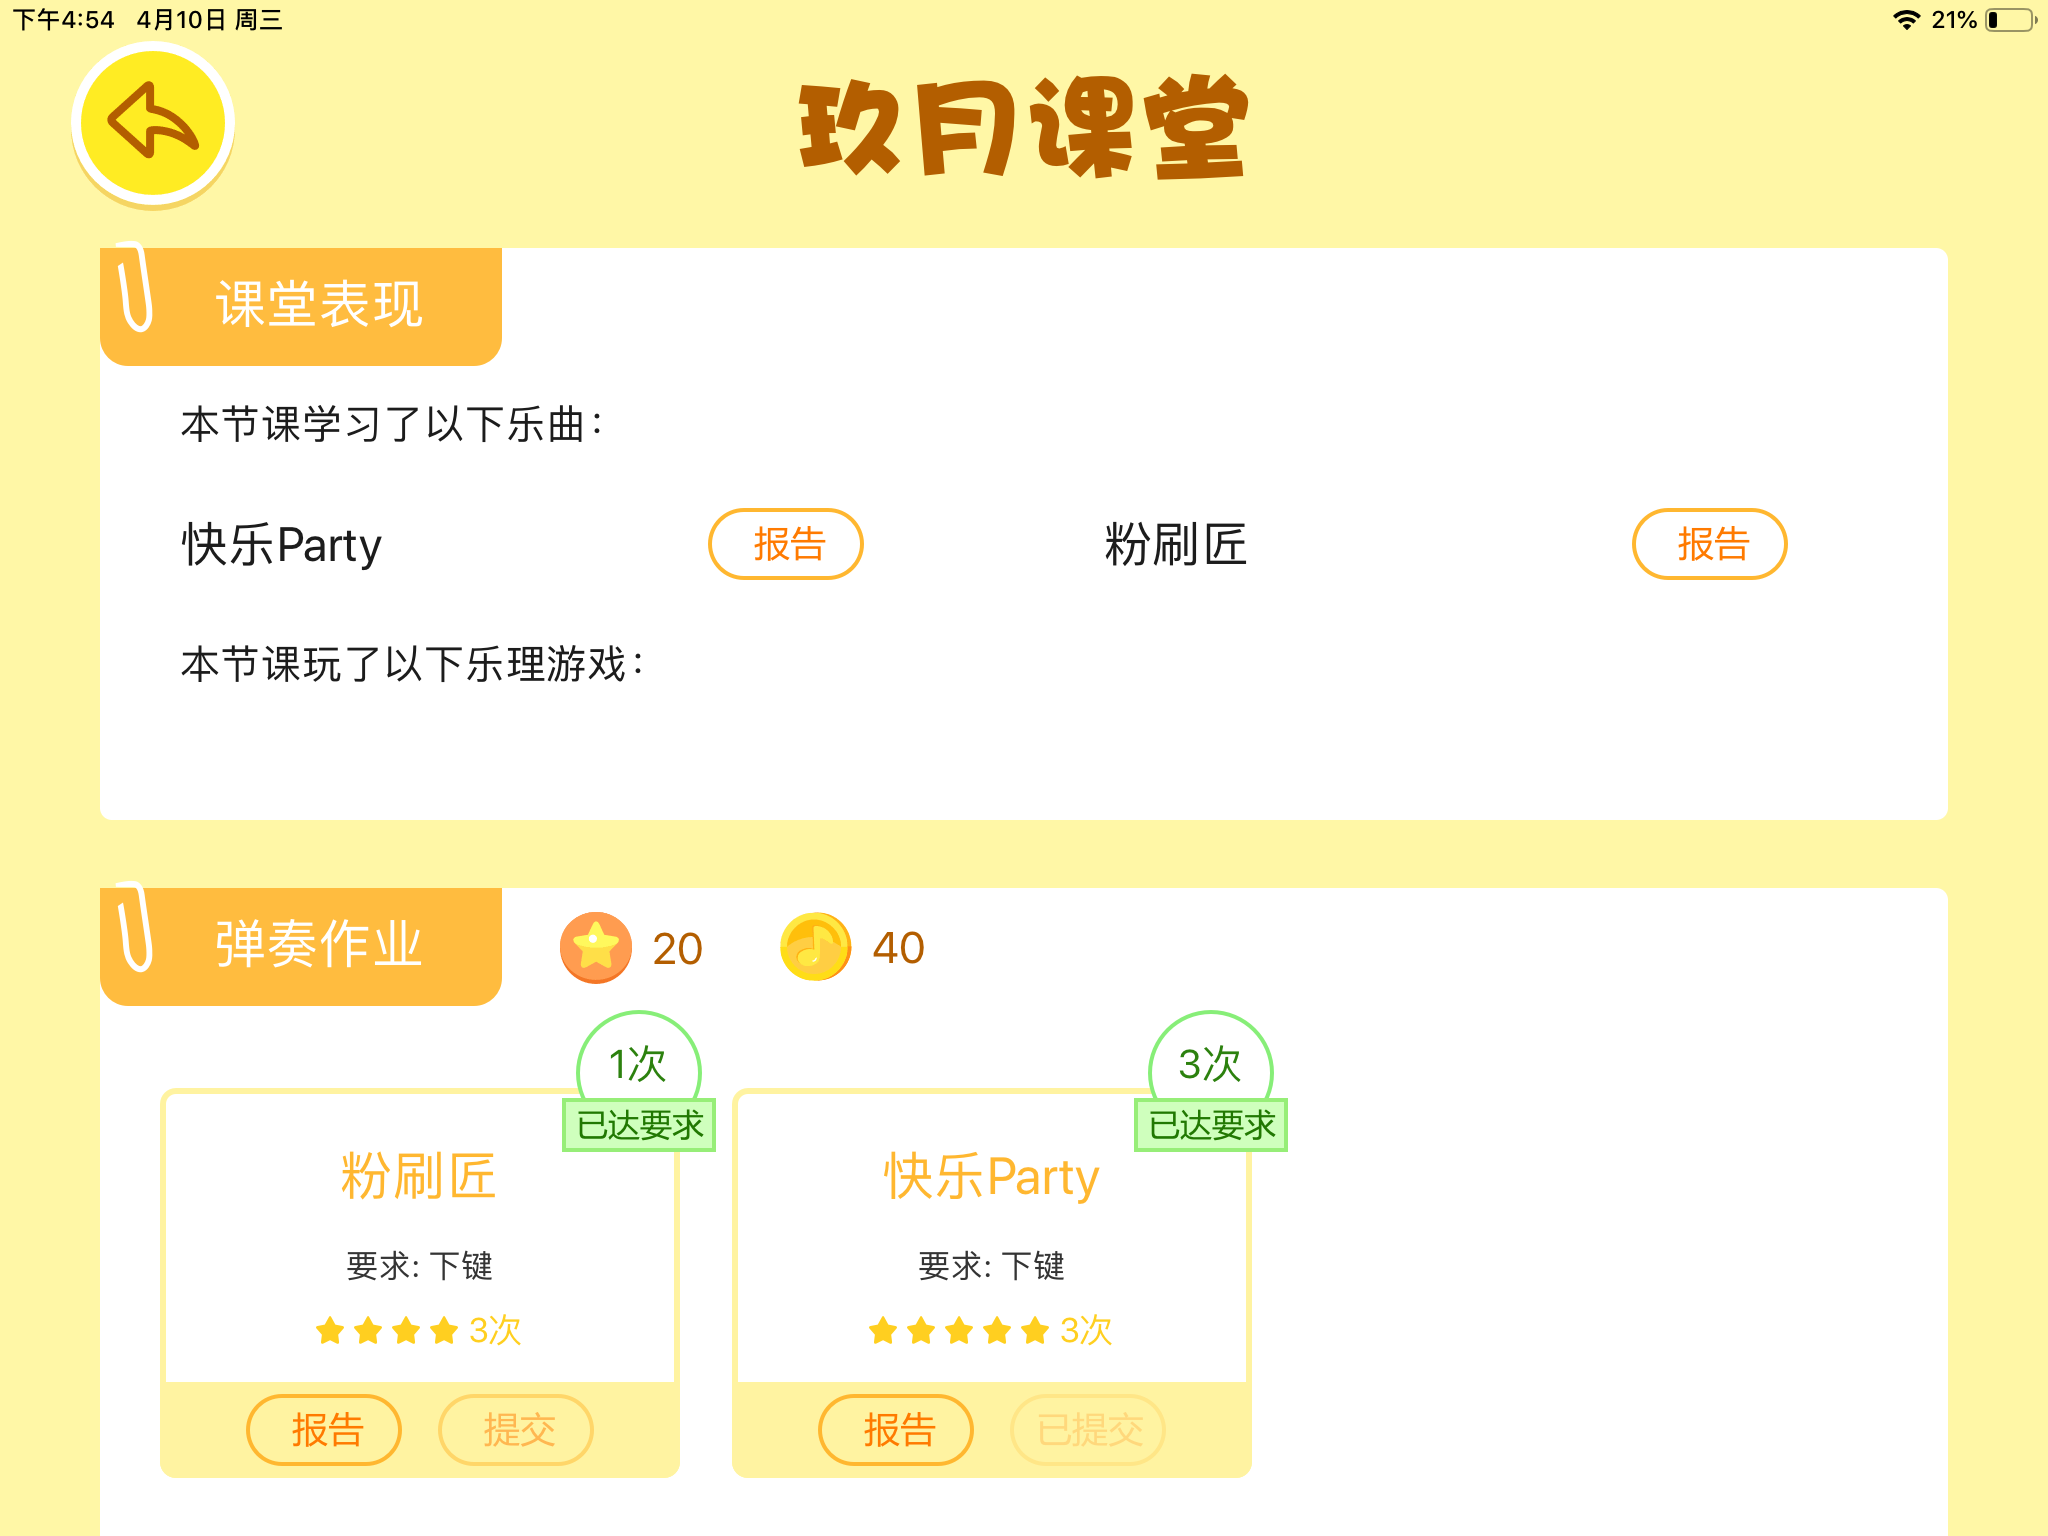Screen dimensions: 2048x1536
Task: Click the 1次 count badge on 粉刷匠 card
Action: click(639, 1064)
